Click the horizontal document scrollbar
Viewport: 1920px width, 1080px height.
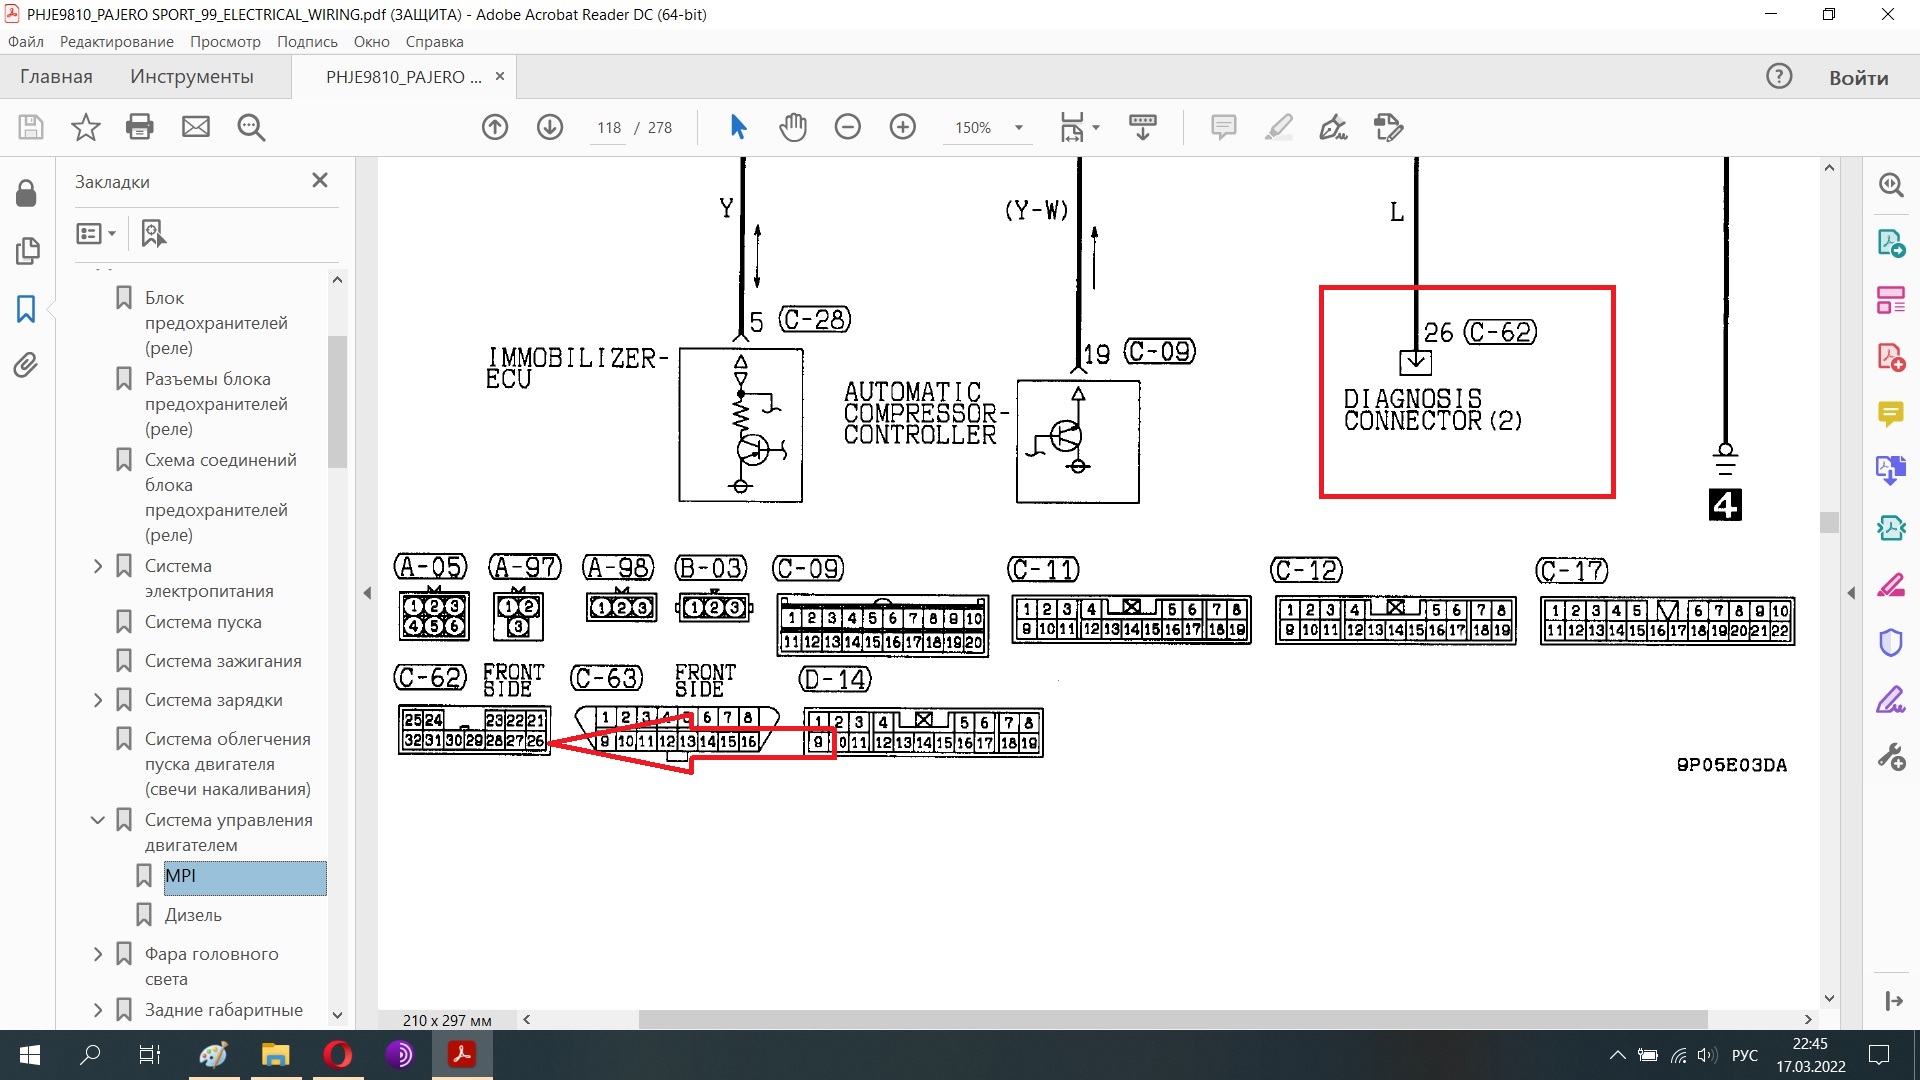tap(1172, 1020)
